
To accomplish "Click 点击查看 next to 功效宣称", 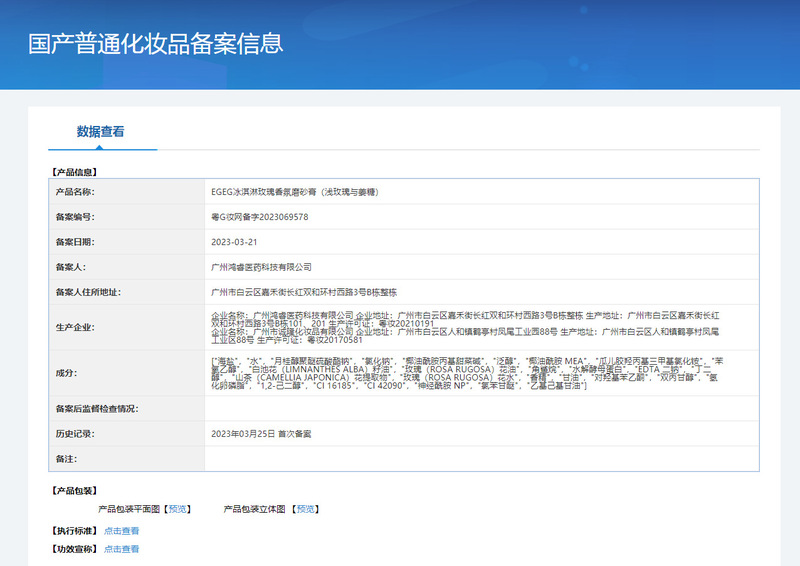I will click(x=121, y=549).
